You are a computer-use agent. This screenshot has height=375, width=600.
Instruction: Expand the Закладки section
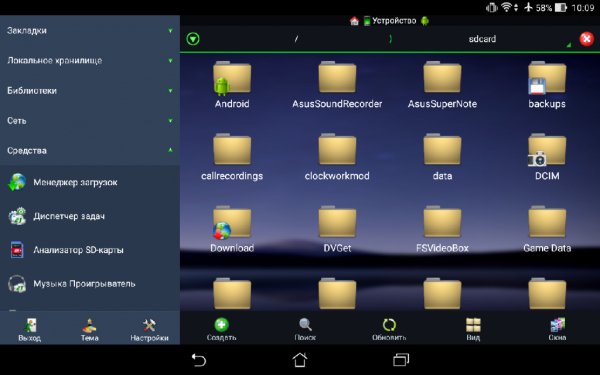coord(90,30)
